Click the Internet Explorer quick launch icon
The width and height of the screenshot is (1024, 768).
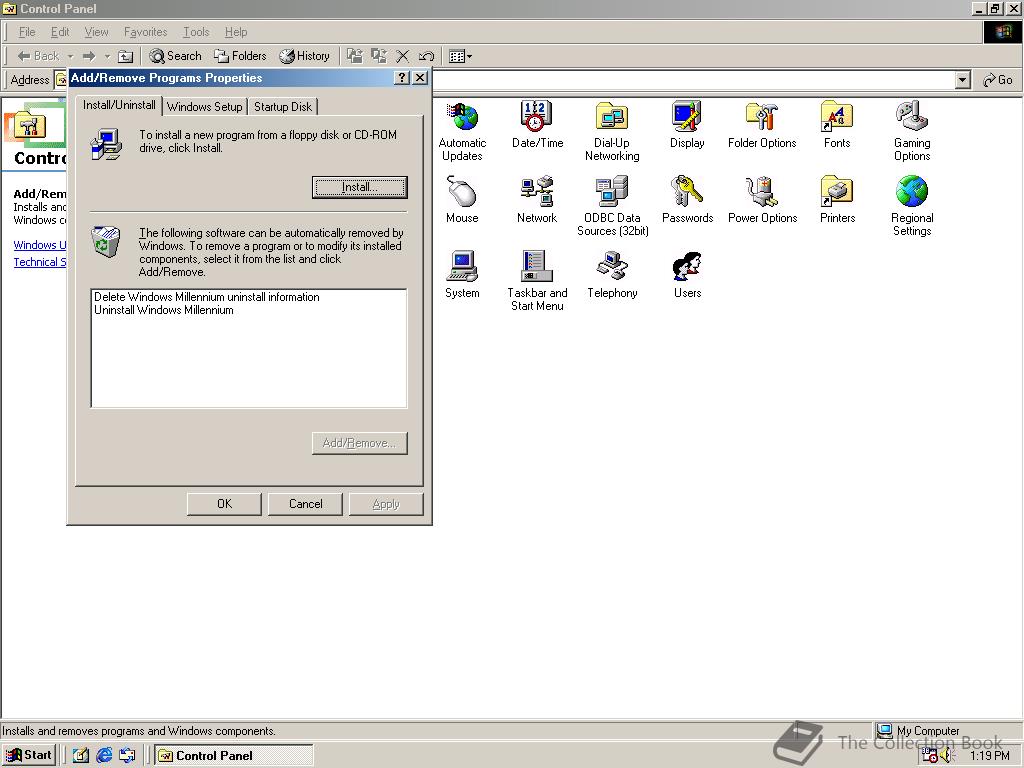click(x=104, y=756)
